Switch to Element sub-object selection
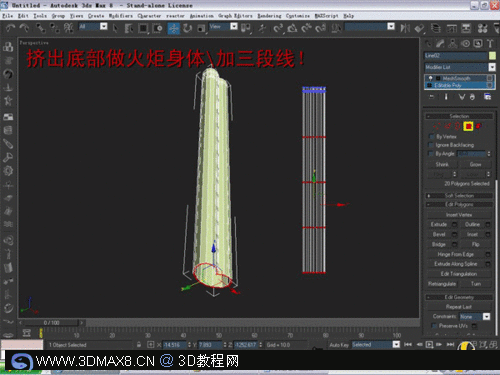 (x=479, y=126)
